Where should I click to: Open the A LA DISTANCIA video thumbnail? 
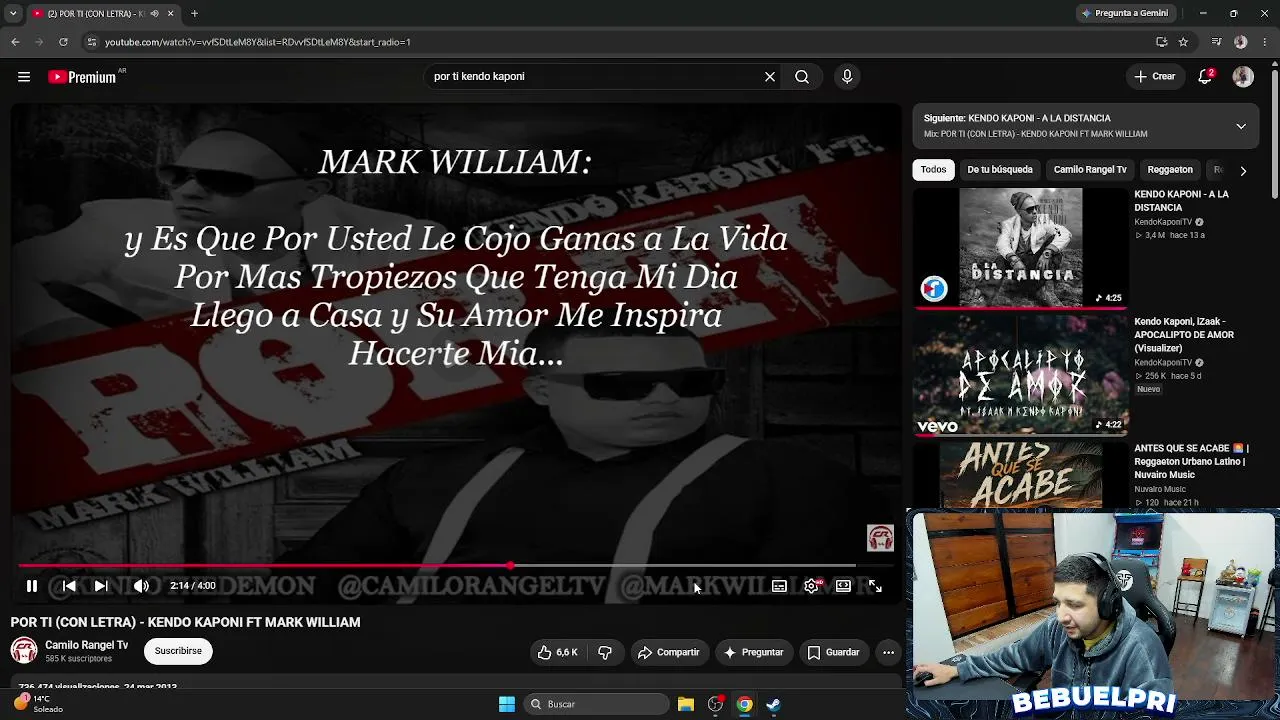[x=1020, y=247]
